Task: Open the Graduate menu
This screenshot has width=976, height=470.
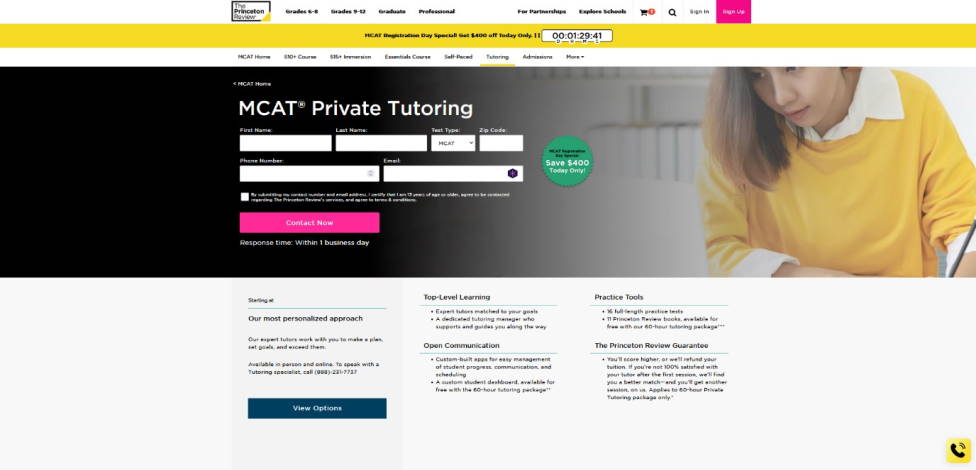Action: click(x=392, y=11)
